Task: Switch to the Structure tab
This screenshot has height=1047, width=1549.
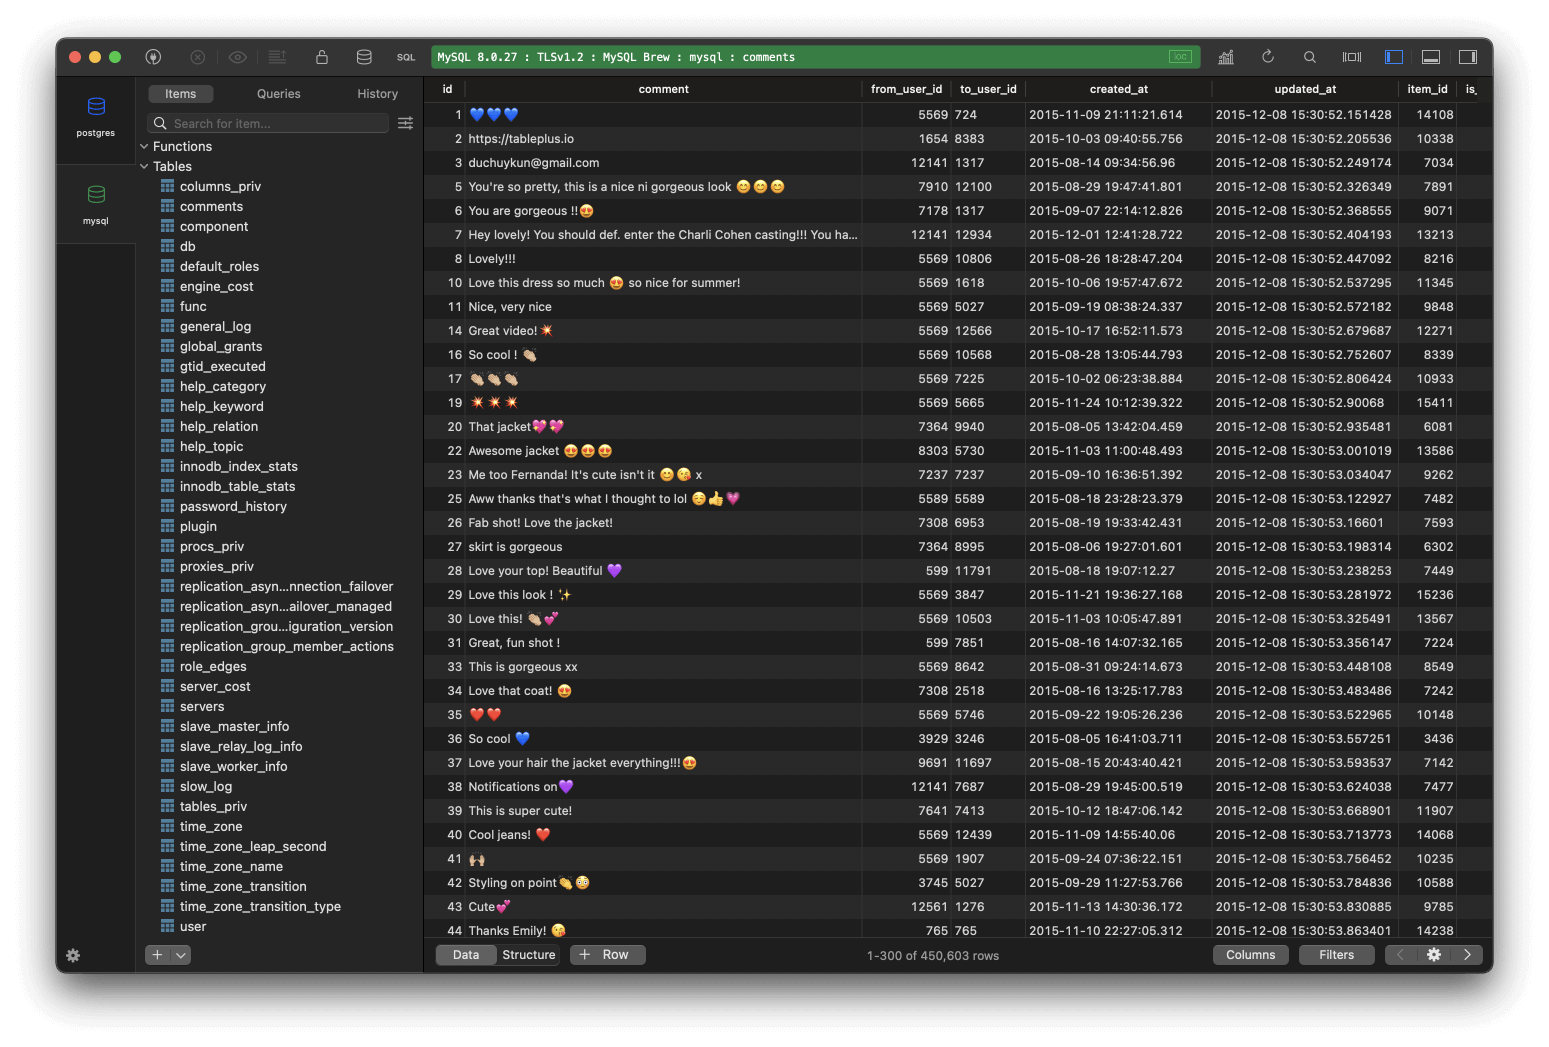Action: [x=528, y=955]
